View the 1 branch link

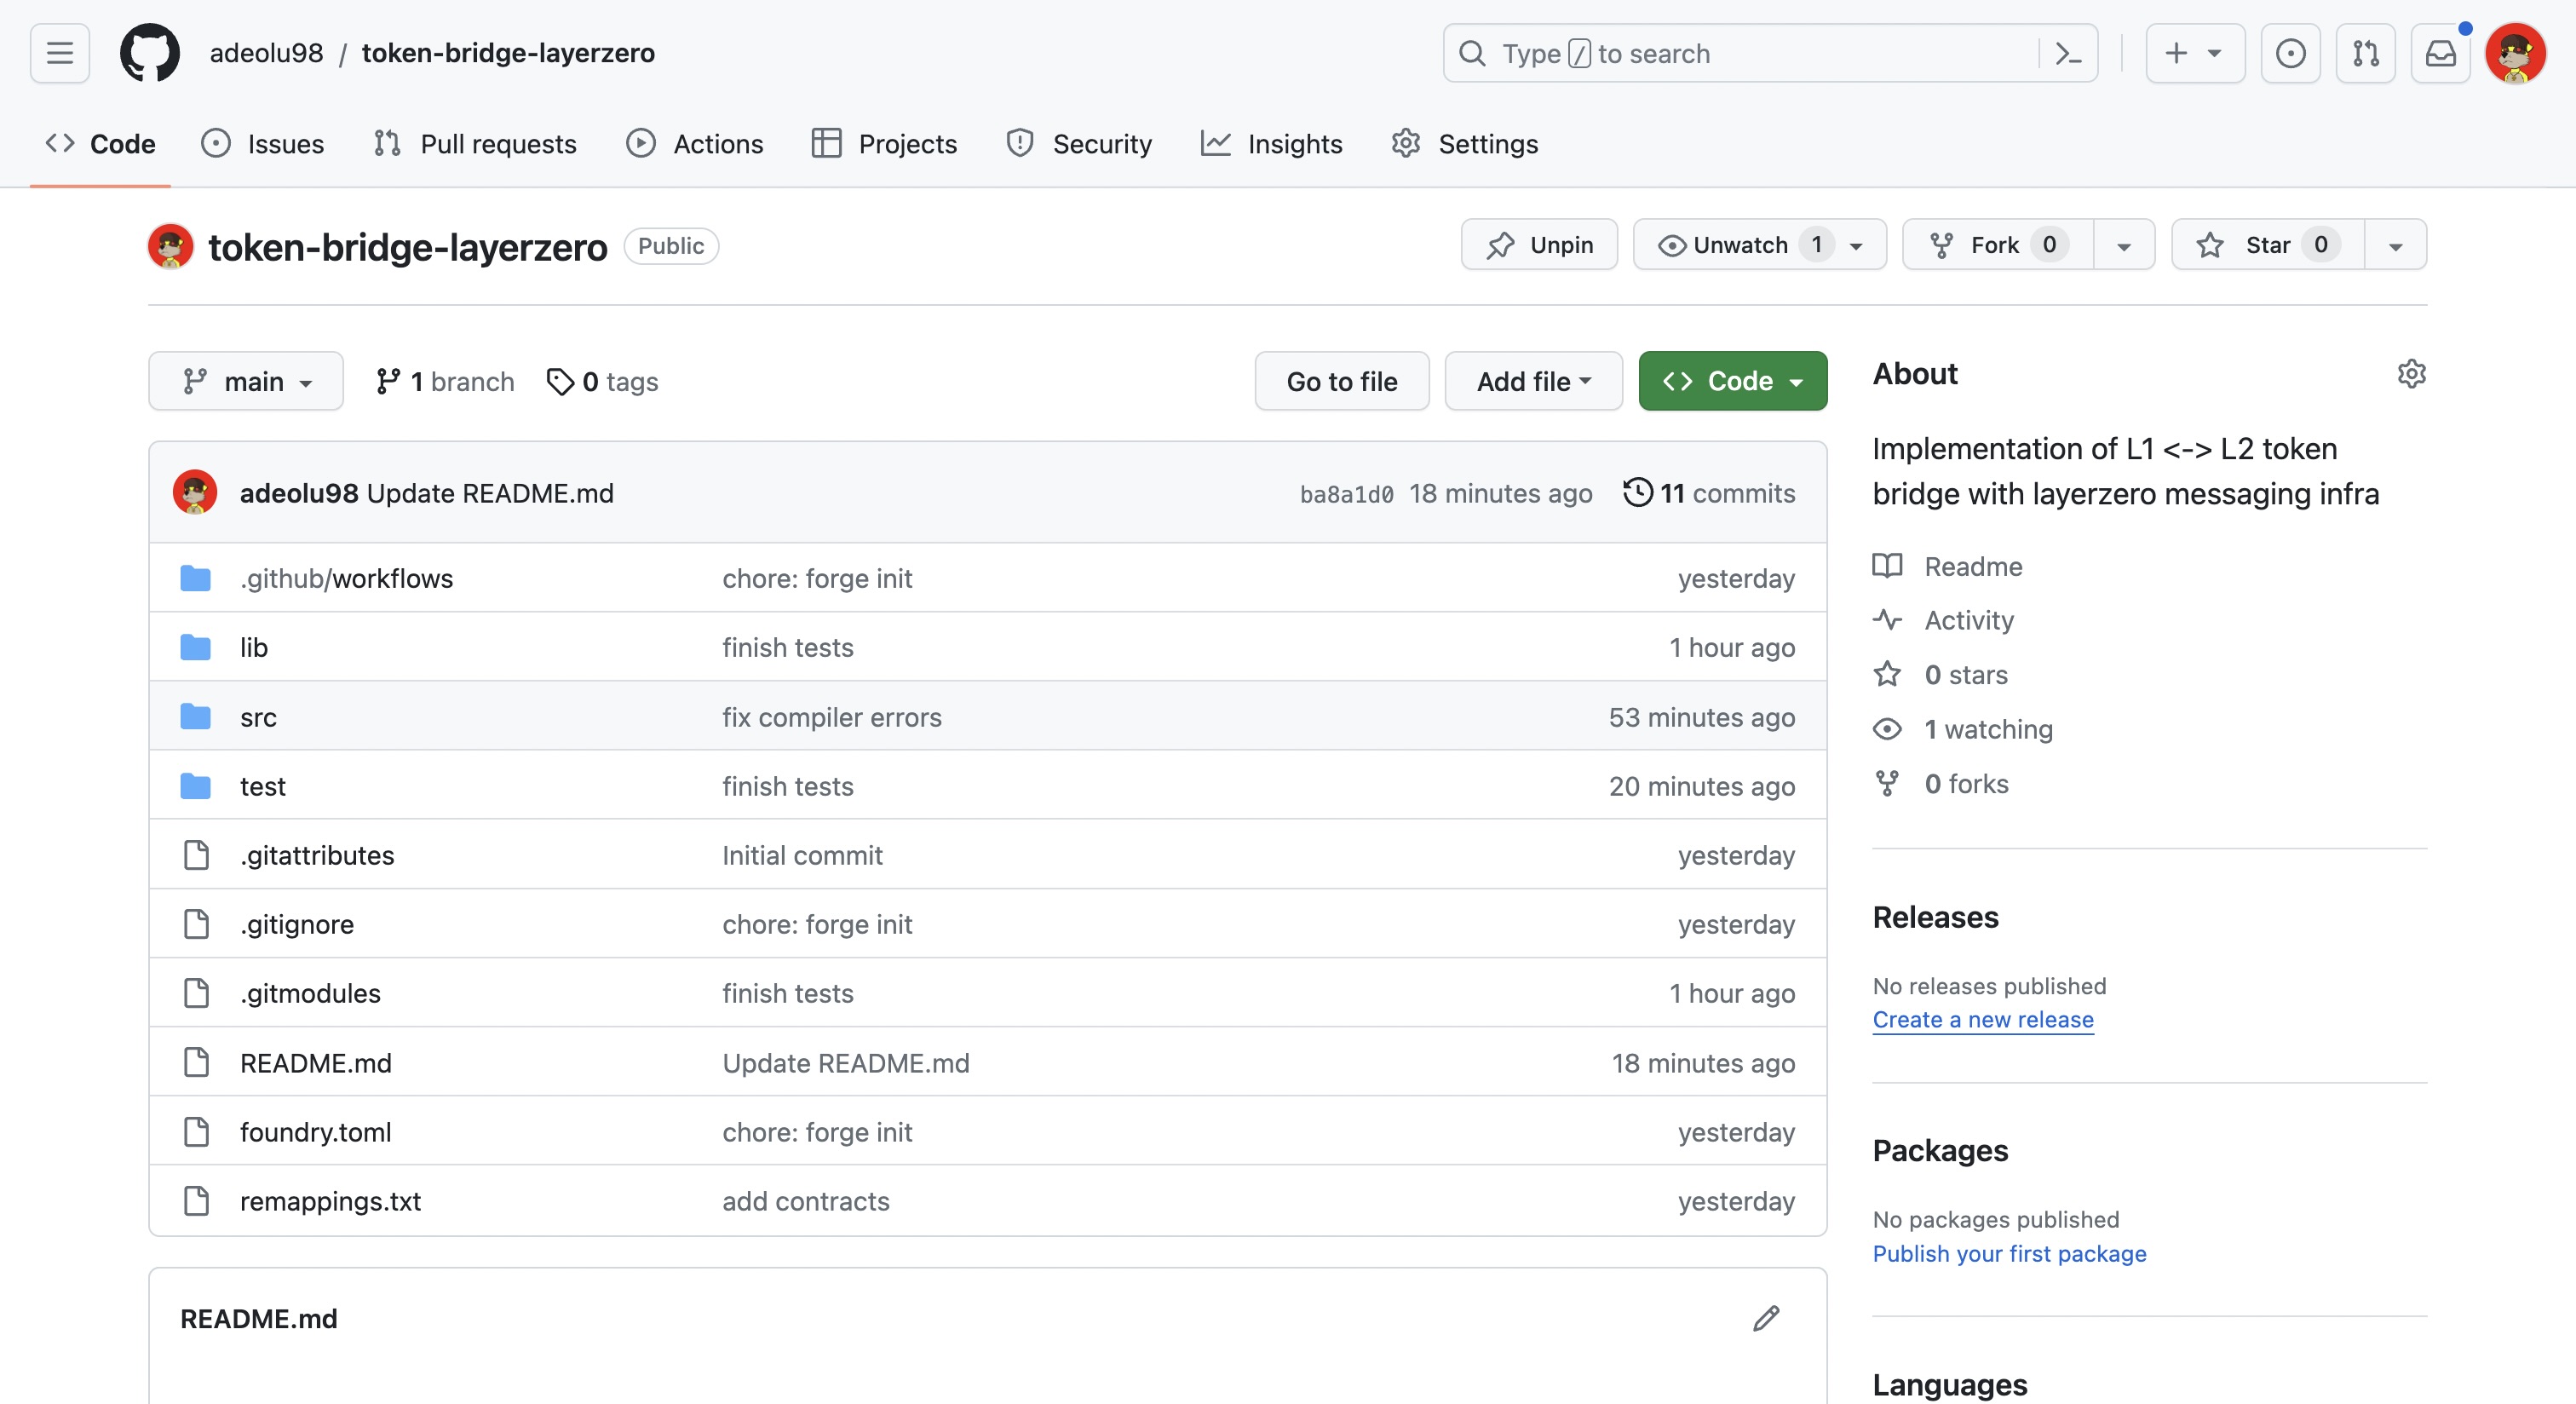[x=445, y=381]
